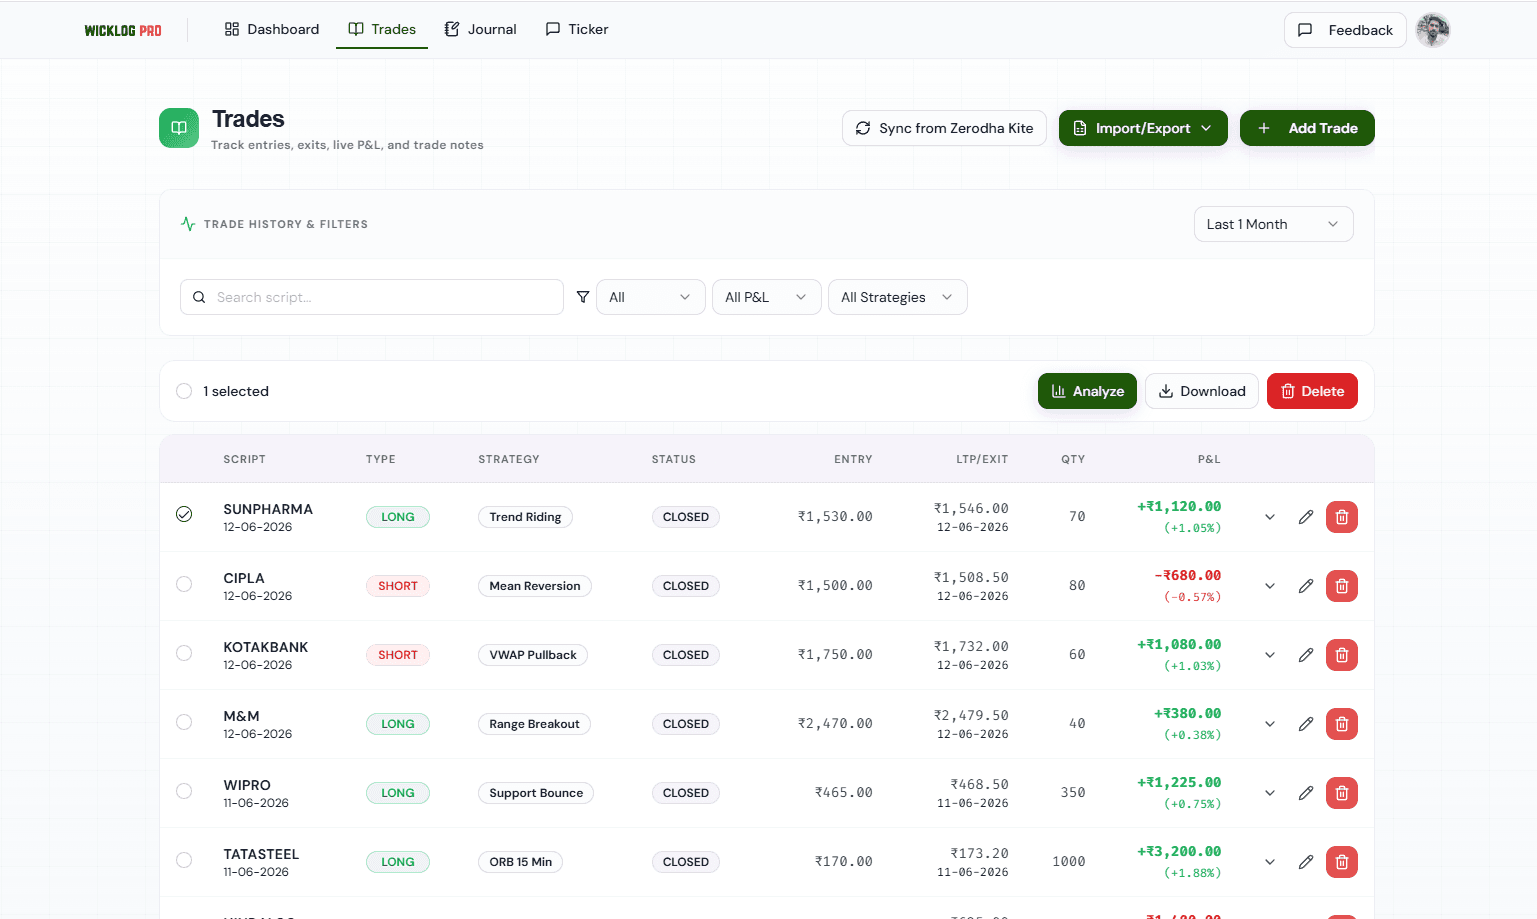Delete the KOTAKBANK trade via trash icon
This screenshot has height=919, width=1537.
click(x=1342, y=655)
